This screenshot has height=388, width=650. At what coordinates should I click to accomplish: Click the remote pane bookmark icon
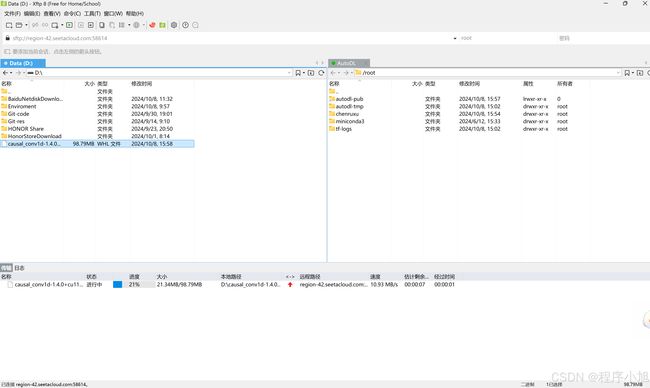[627, 73]
